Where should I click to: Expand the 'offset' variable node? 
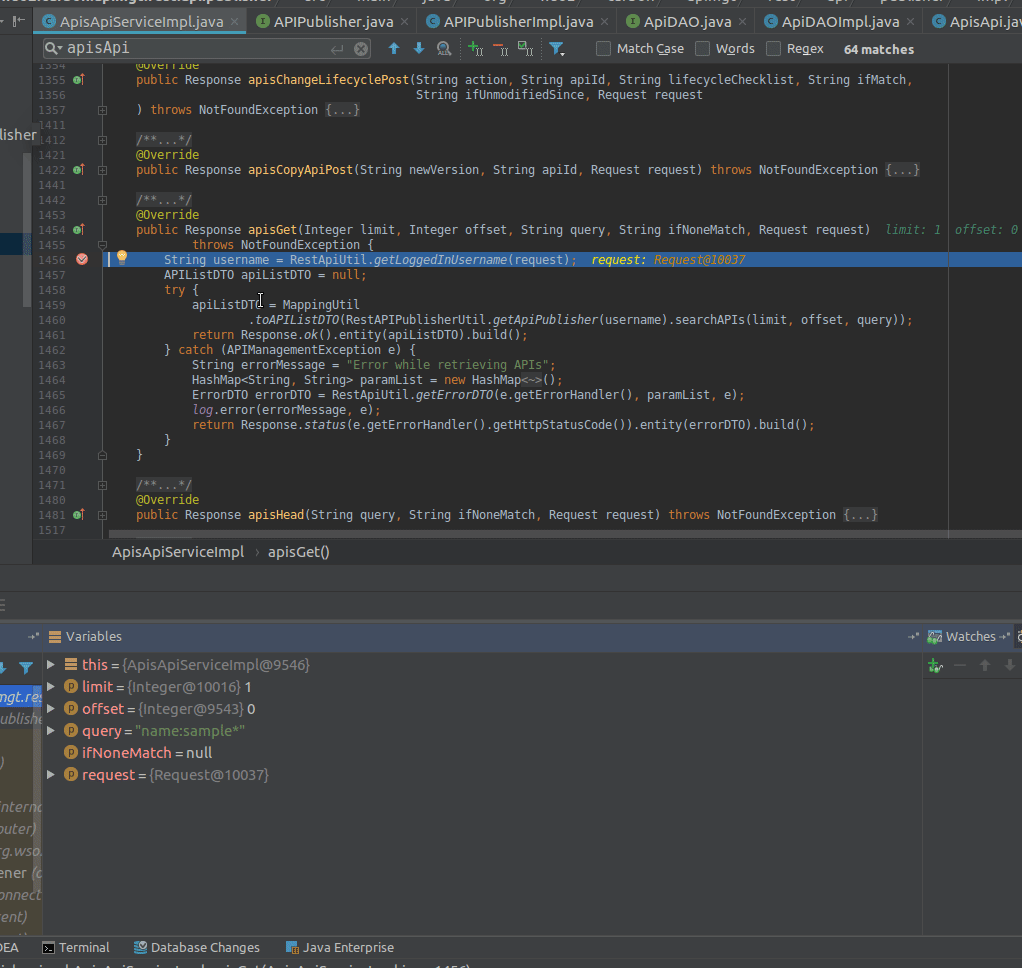coord(51,709)
